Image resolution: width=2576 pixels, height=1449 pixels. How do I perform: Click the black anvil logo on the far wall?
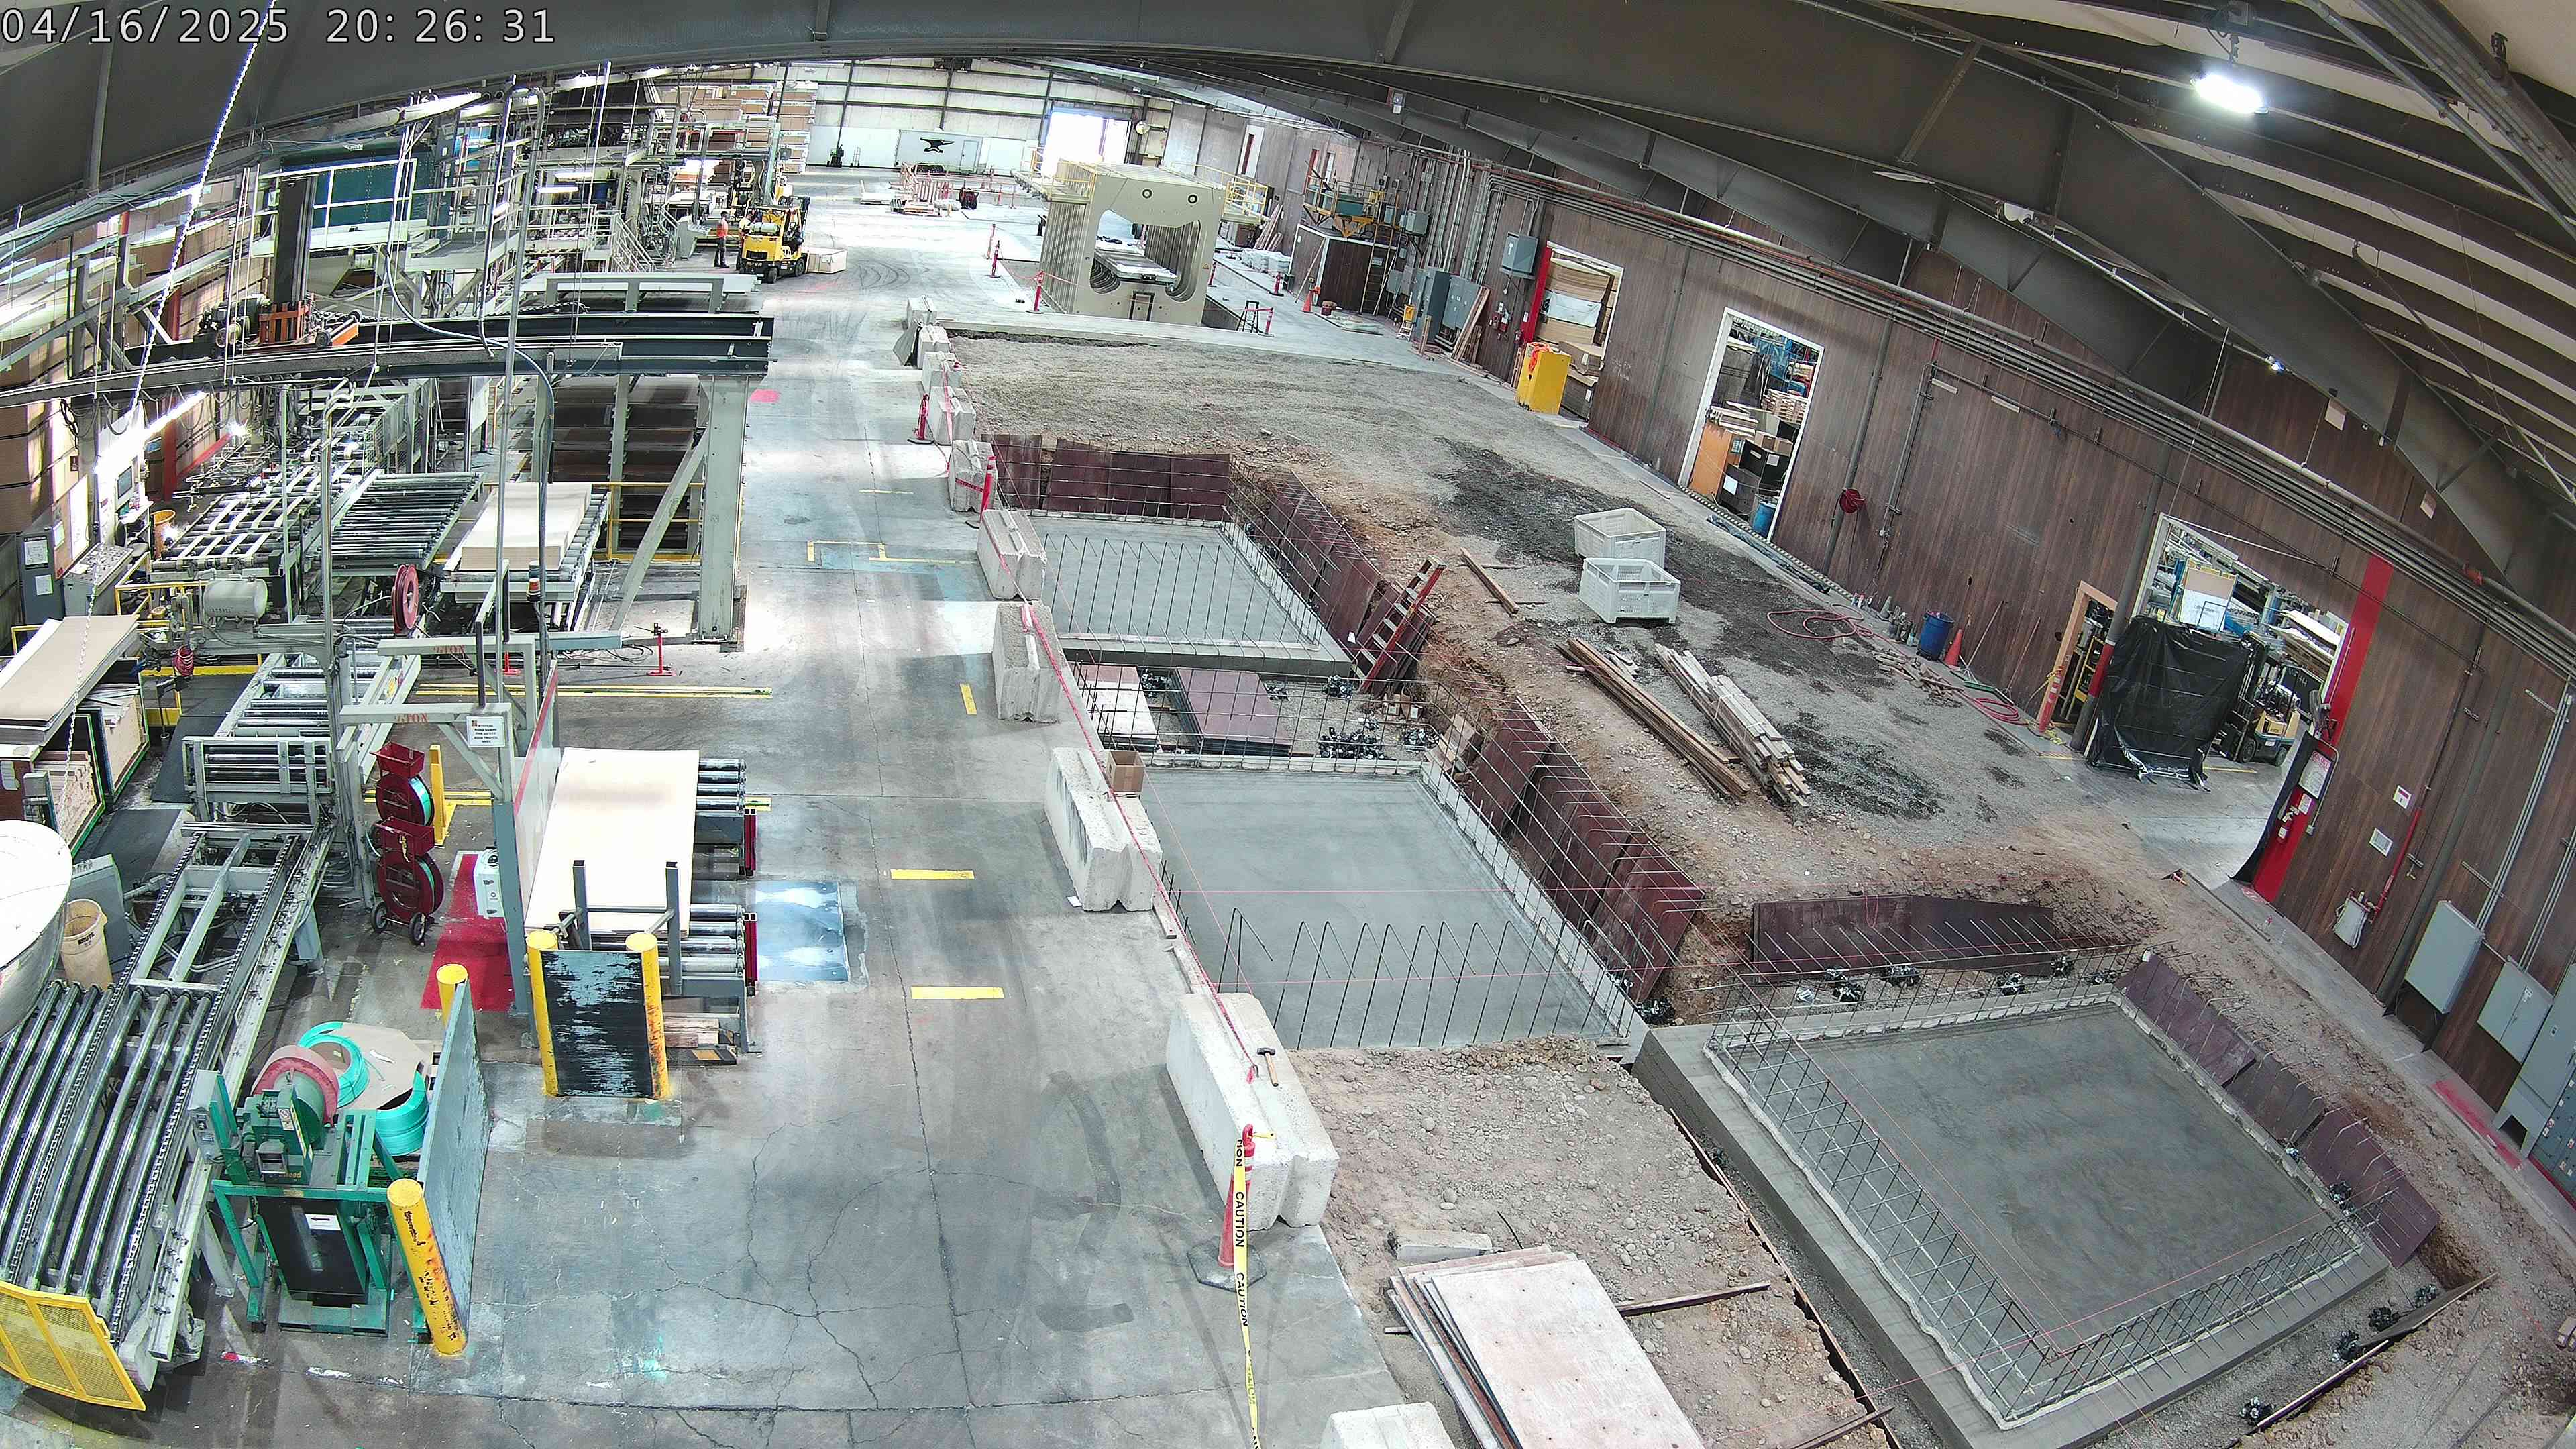[x=934, y=146]
